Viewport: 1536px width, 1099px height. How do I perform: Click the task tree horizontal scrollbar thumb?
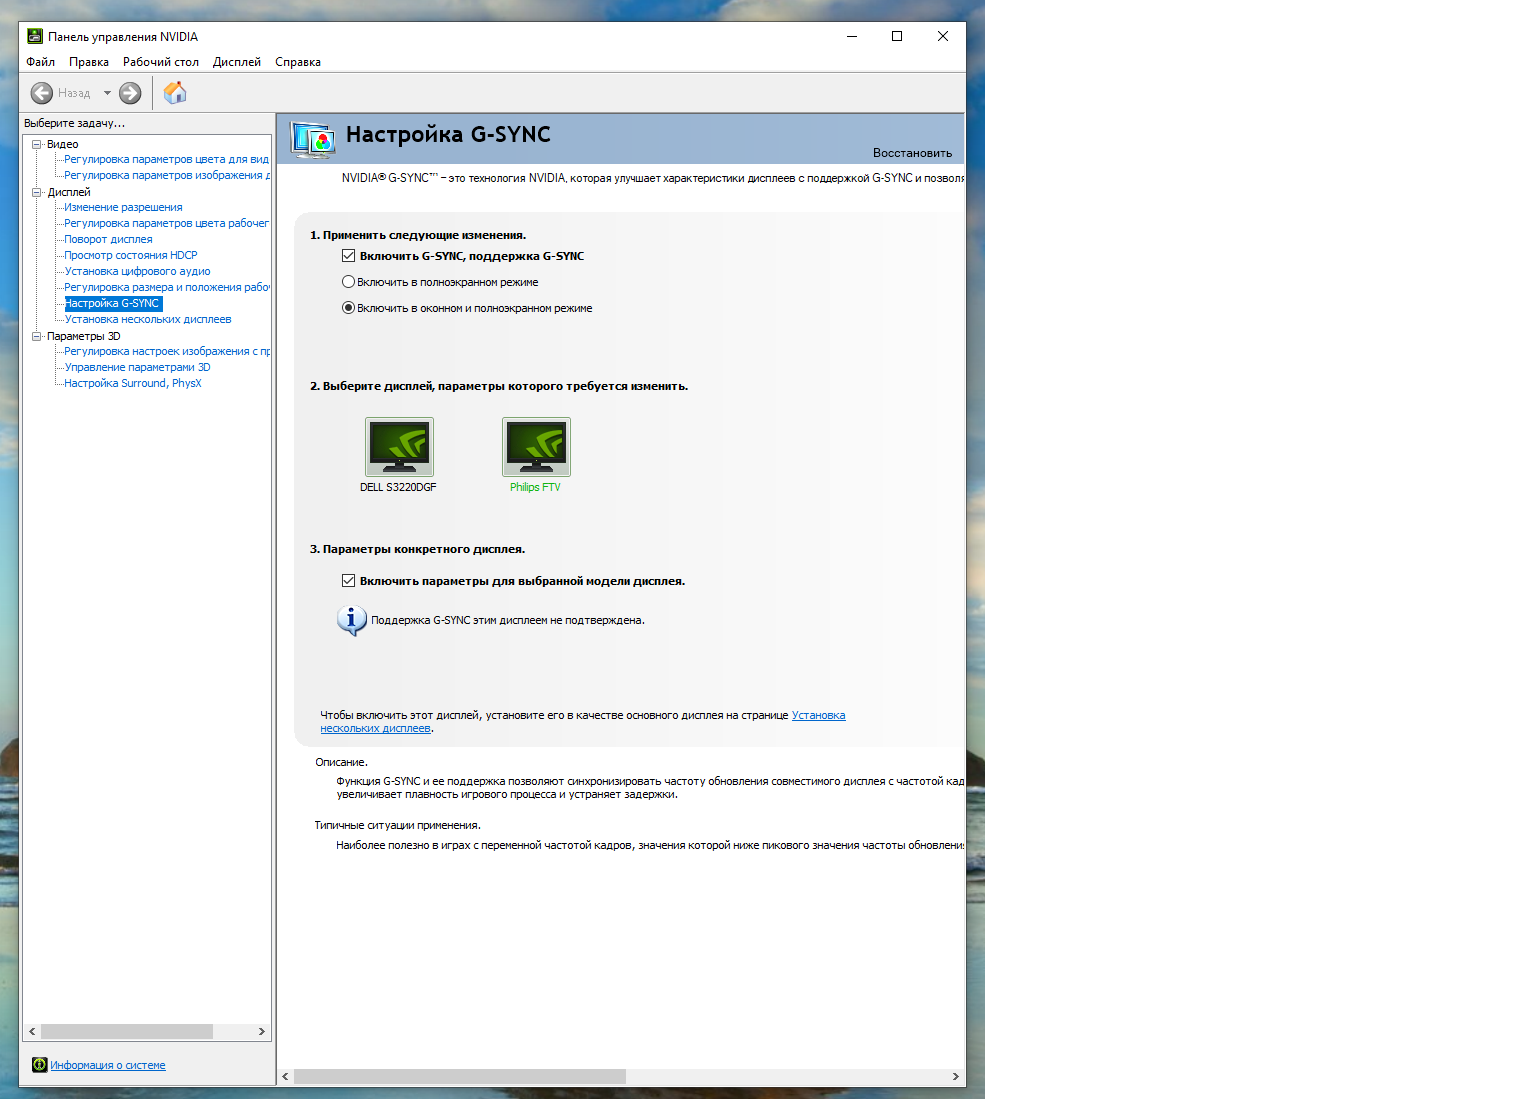127,1031
